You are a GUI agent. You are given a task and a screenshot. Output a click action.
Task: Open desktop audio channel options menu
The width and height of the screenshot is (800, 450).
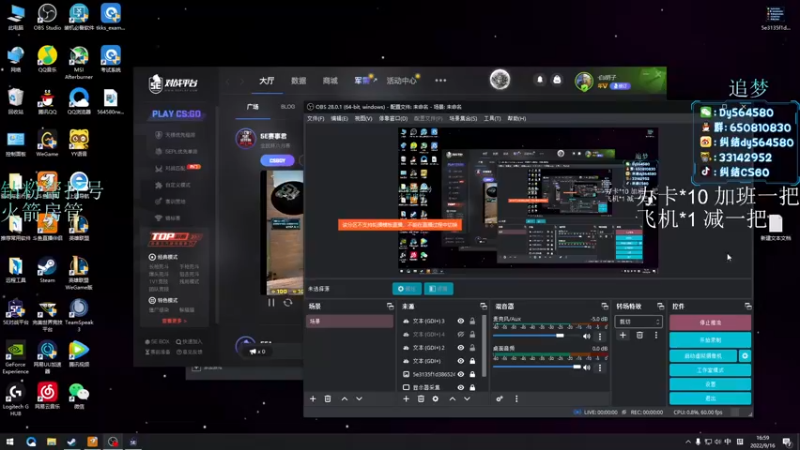(x=600, y=367)
